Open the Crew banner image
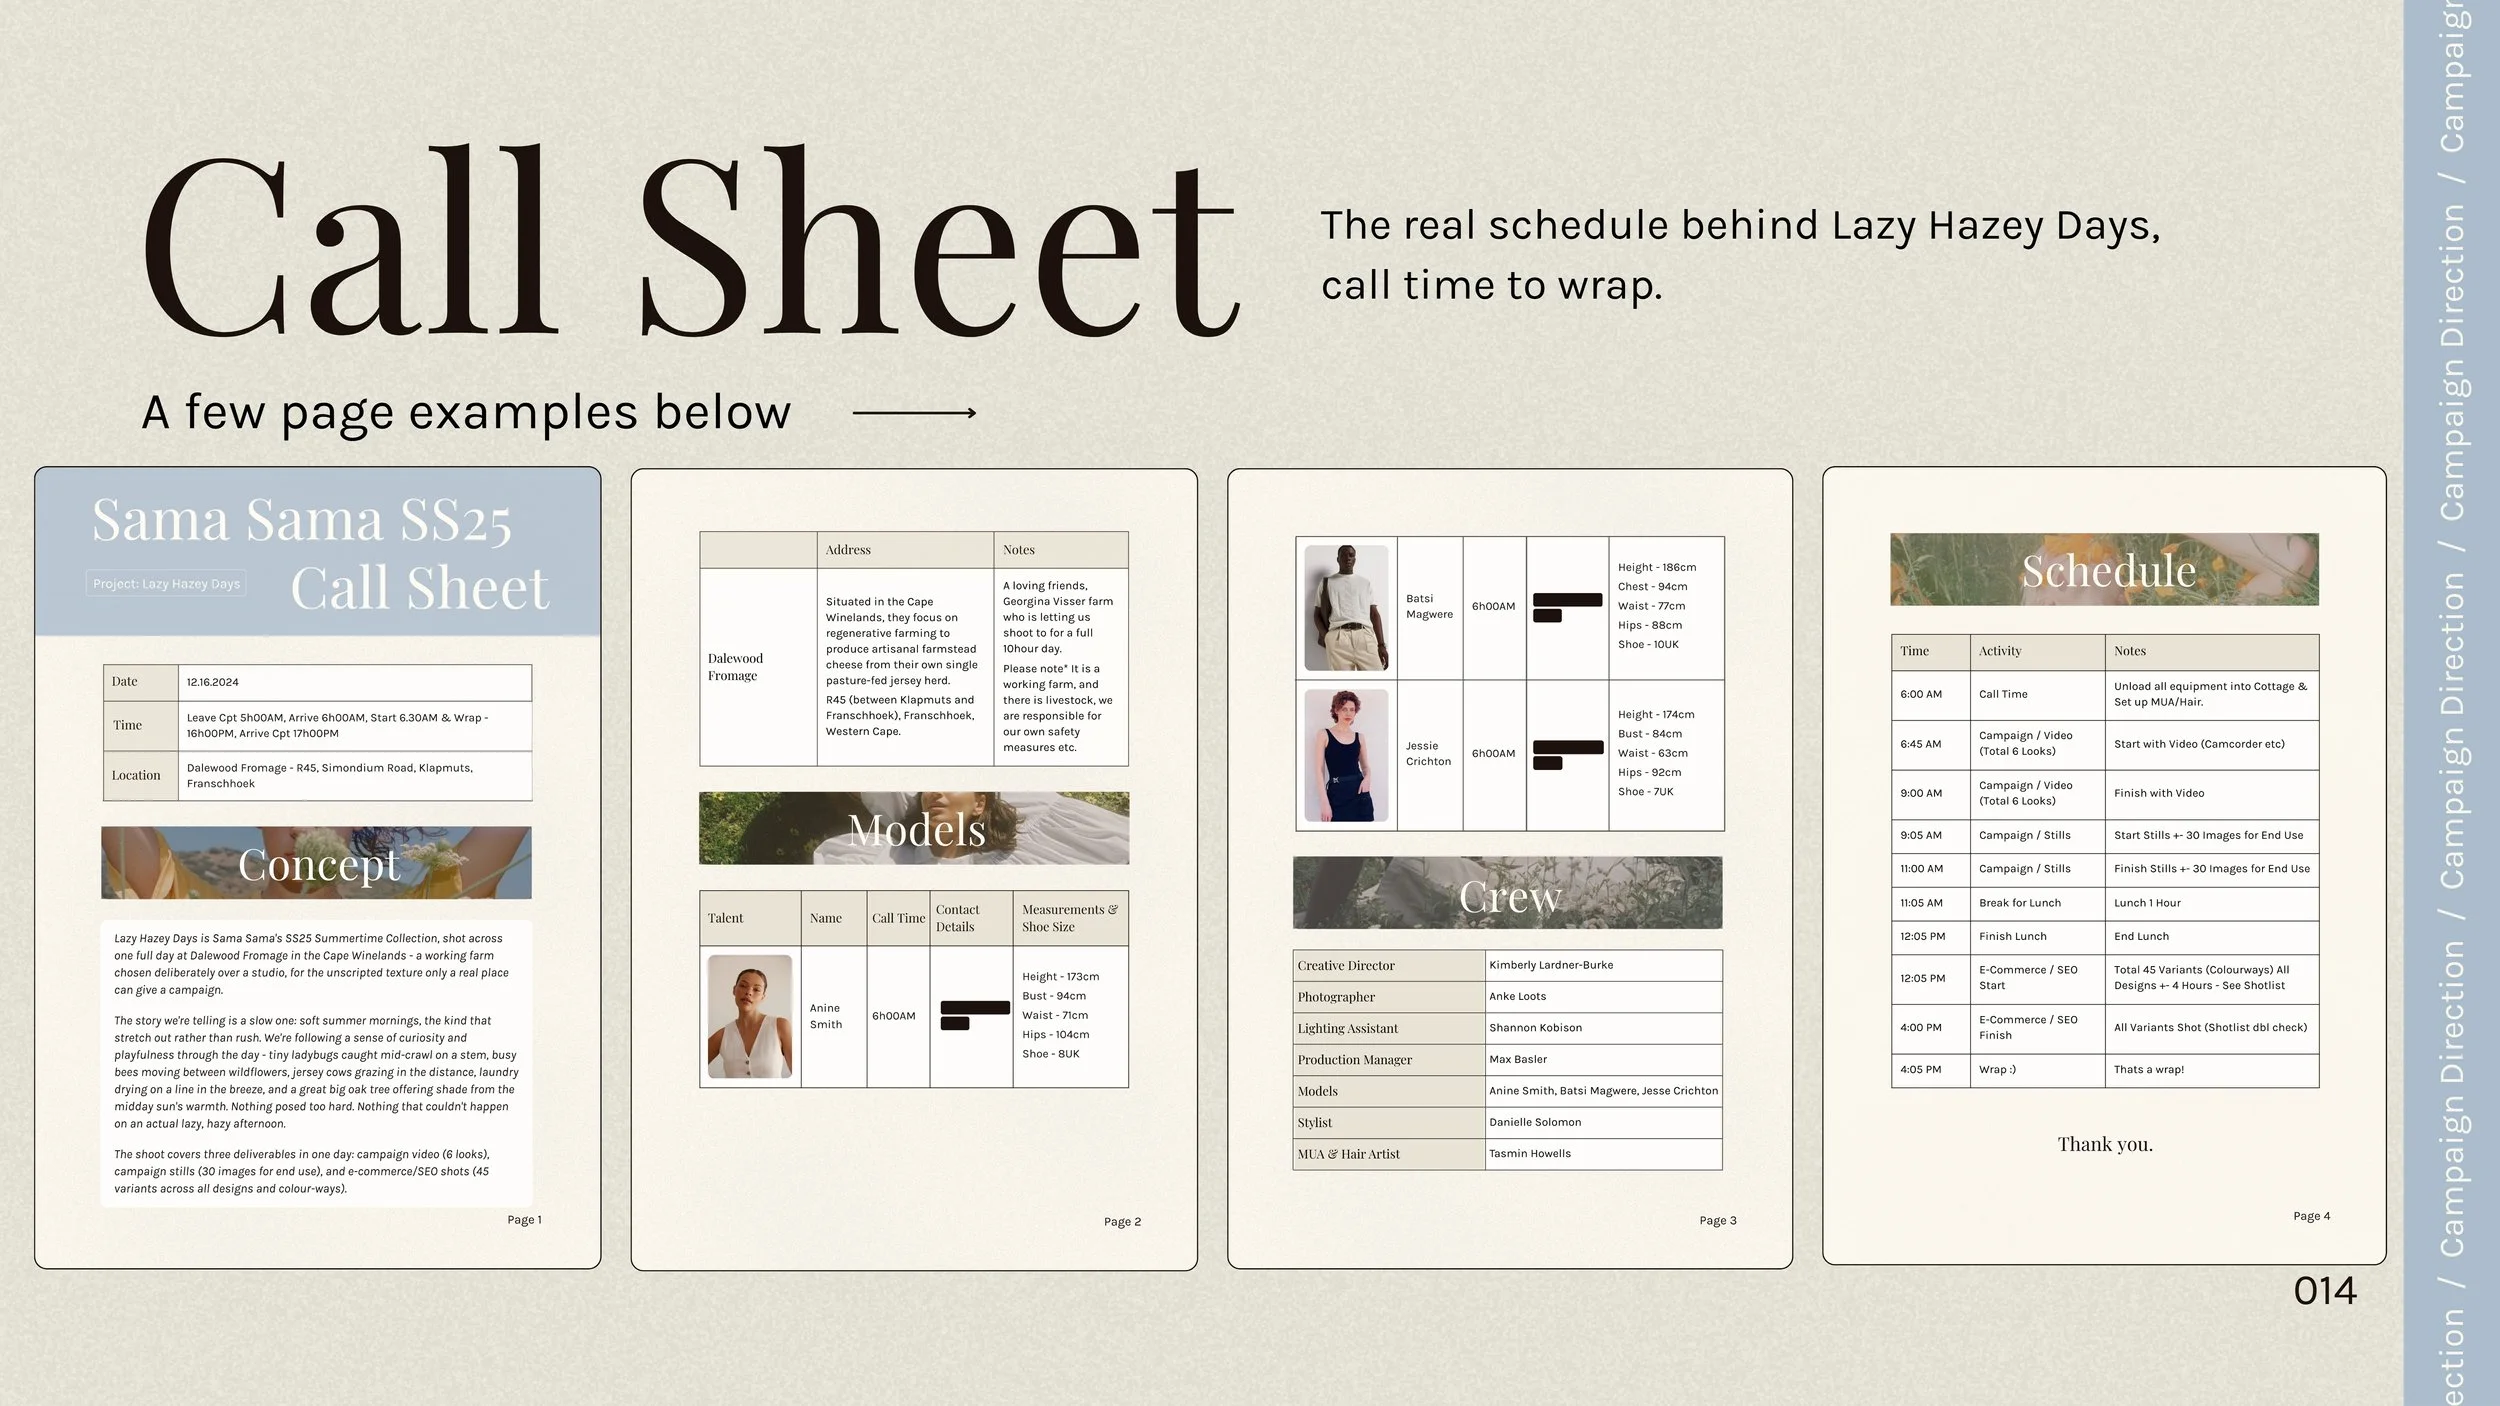 (1508, 893)
